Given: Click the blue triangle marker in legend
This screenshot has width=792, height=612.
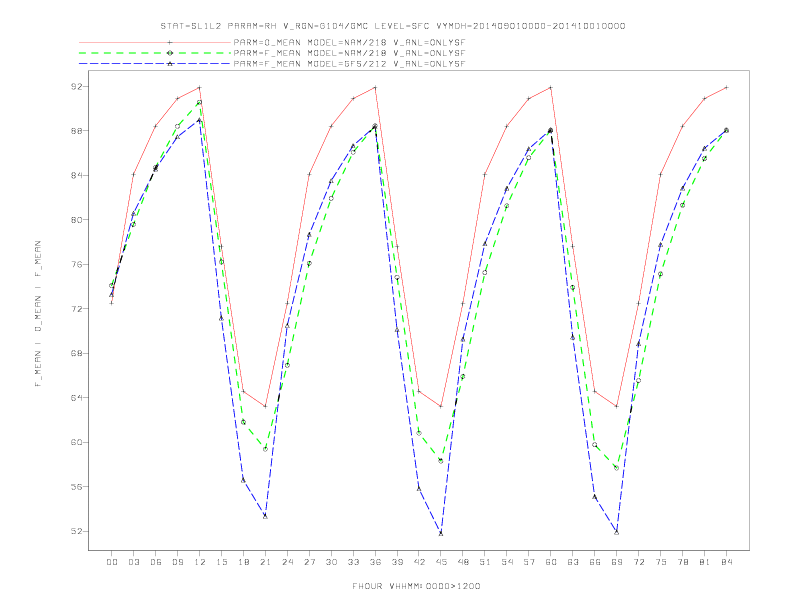Looking at the screenshot, I should click(170, 64).
